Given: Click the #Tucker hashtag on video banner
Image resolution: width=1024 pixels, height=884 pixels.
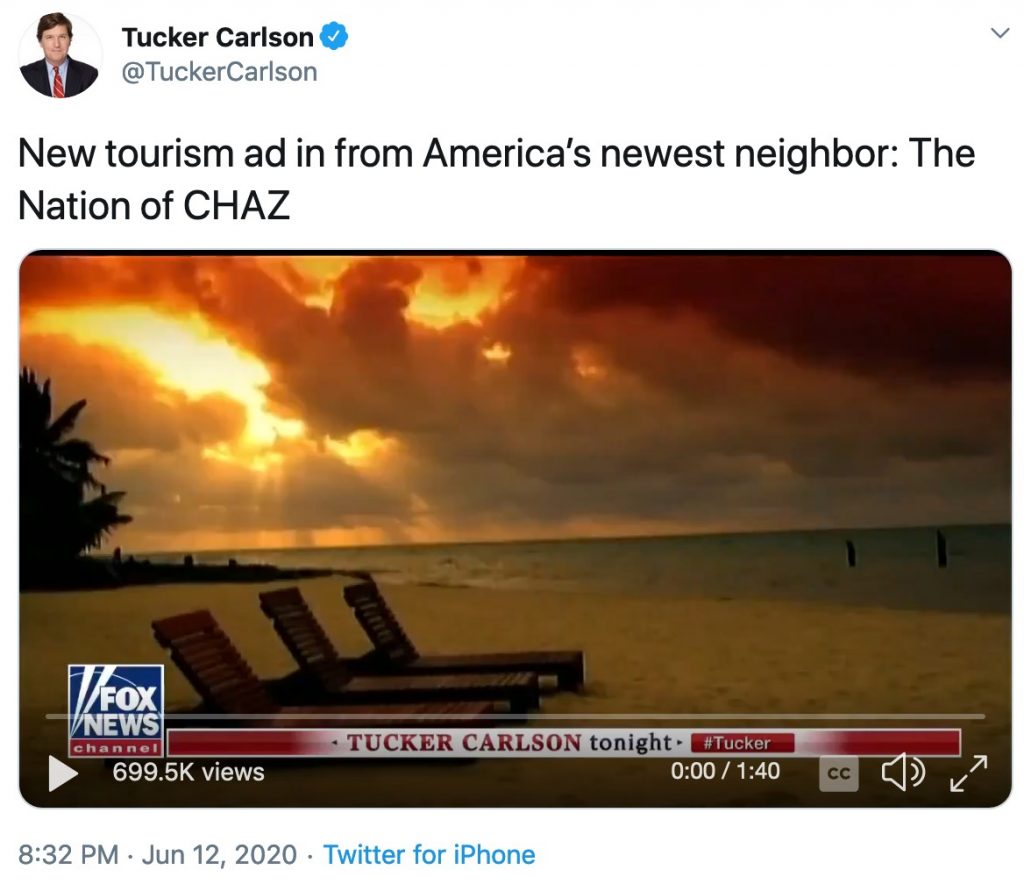Looking at the screenshot, I should pos(743,743).
